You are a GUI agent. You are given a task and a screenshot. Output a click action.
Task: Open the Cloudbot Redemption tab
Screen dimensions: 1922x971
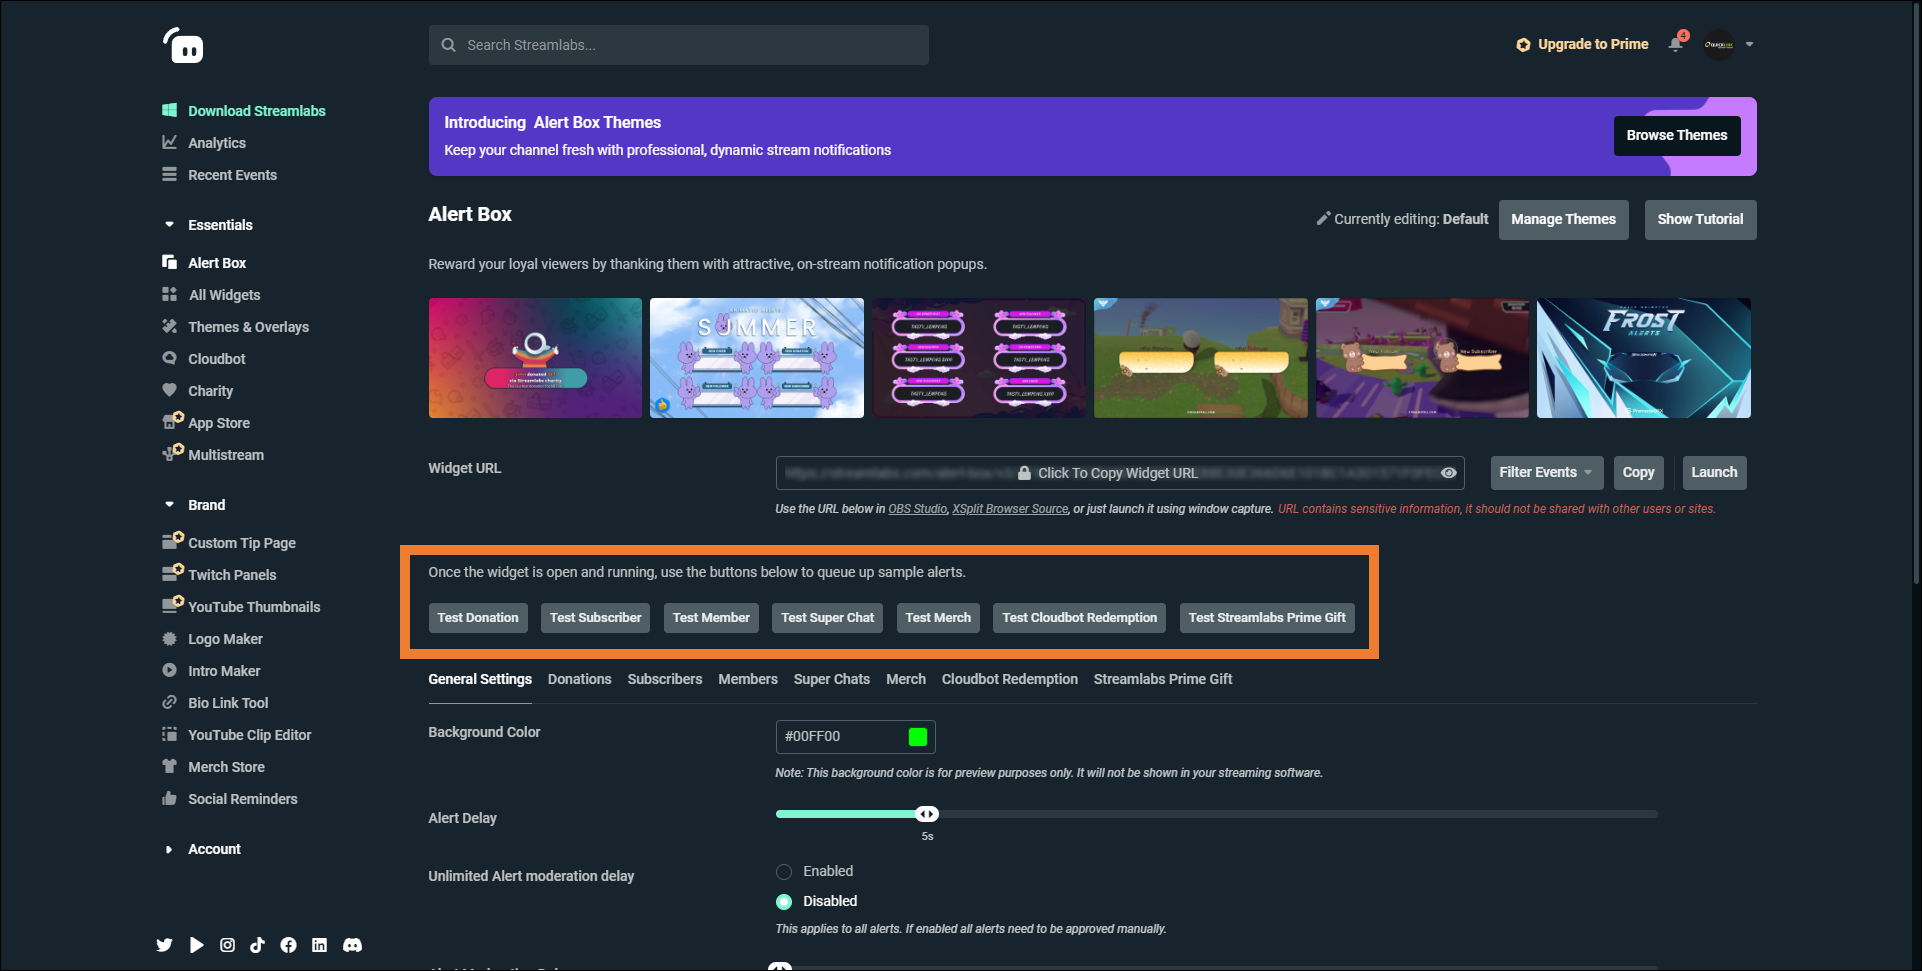[1009, 679]
